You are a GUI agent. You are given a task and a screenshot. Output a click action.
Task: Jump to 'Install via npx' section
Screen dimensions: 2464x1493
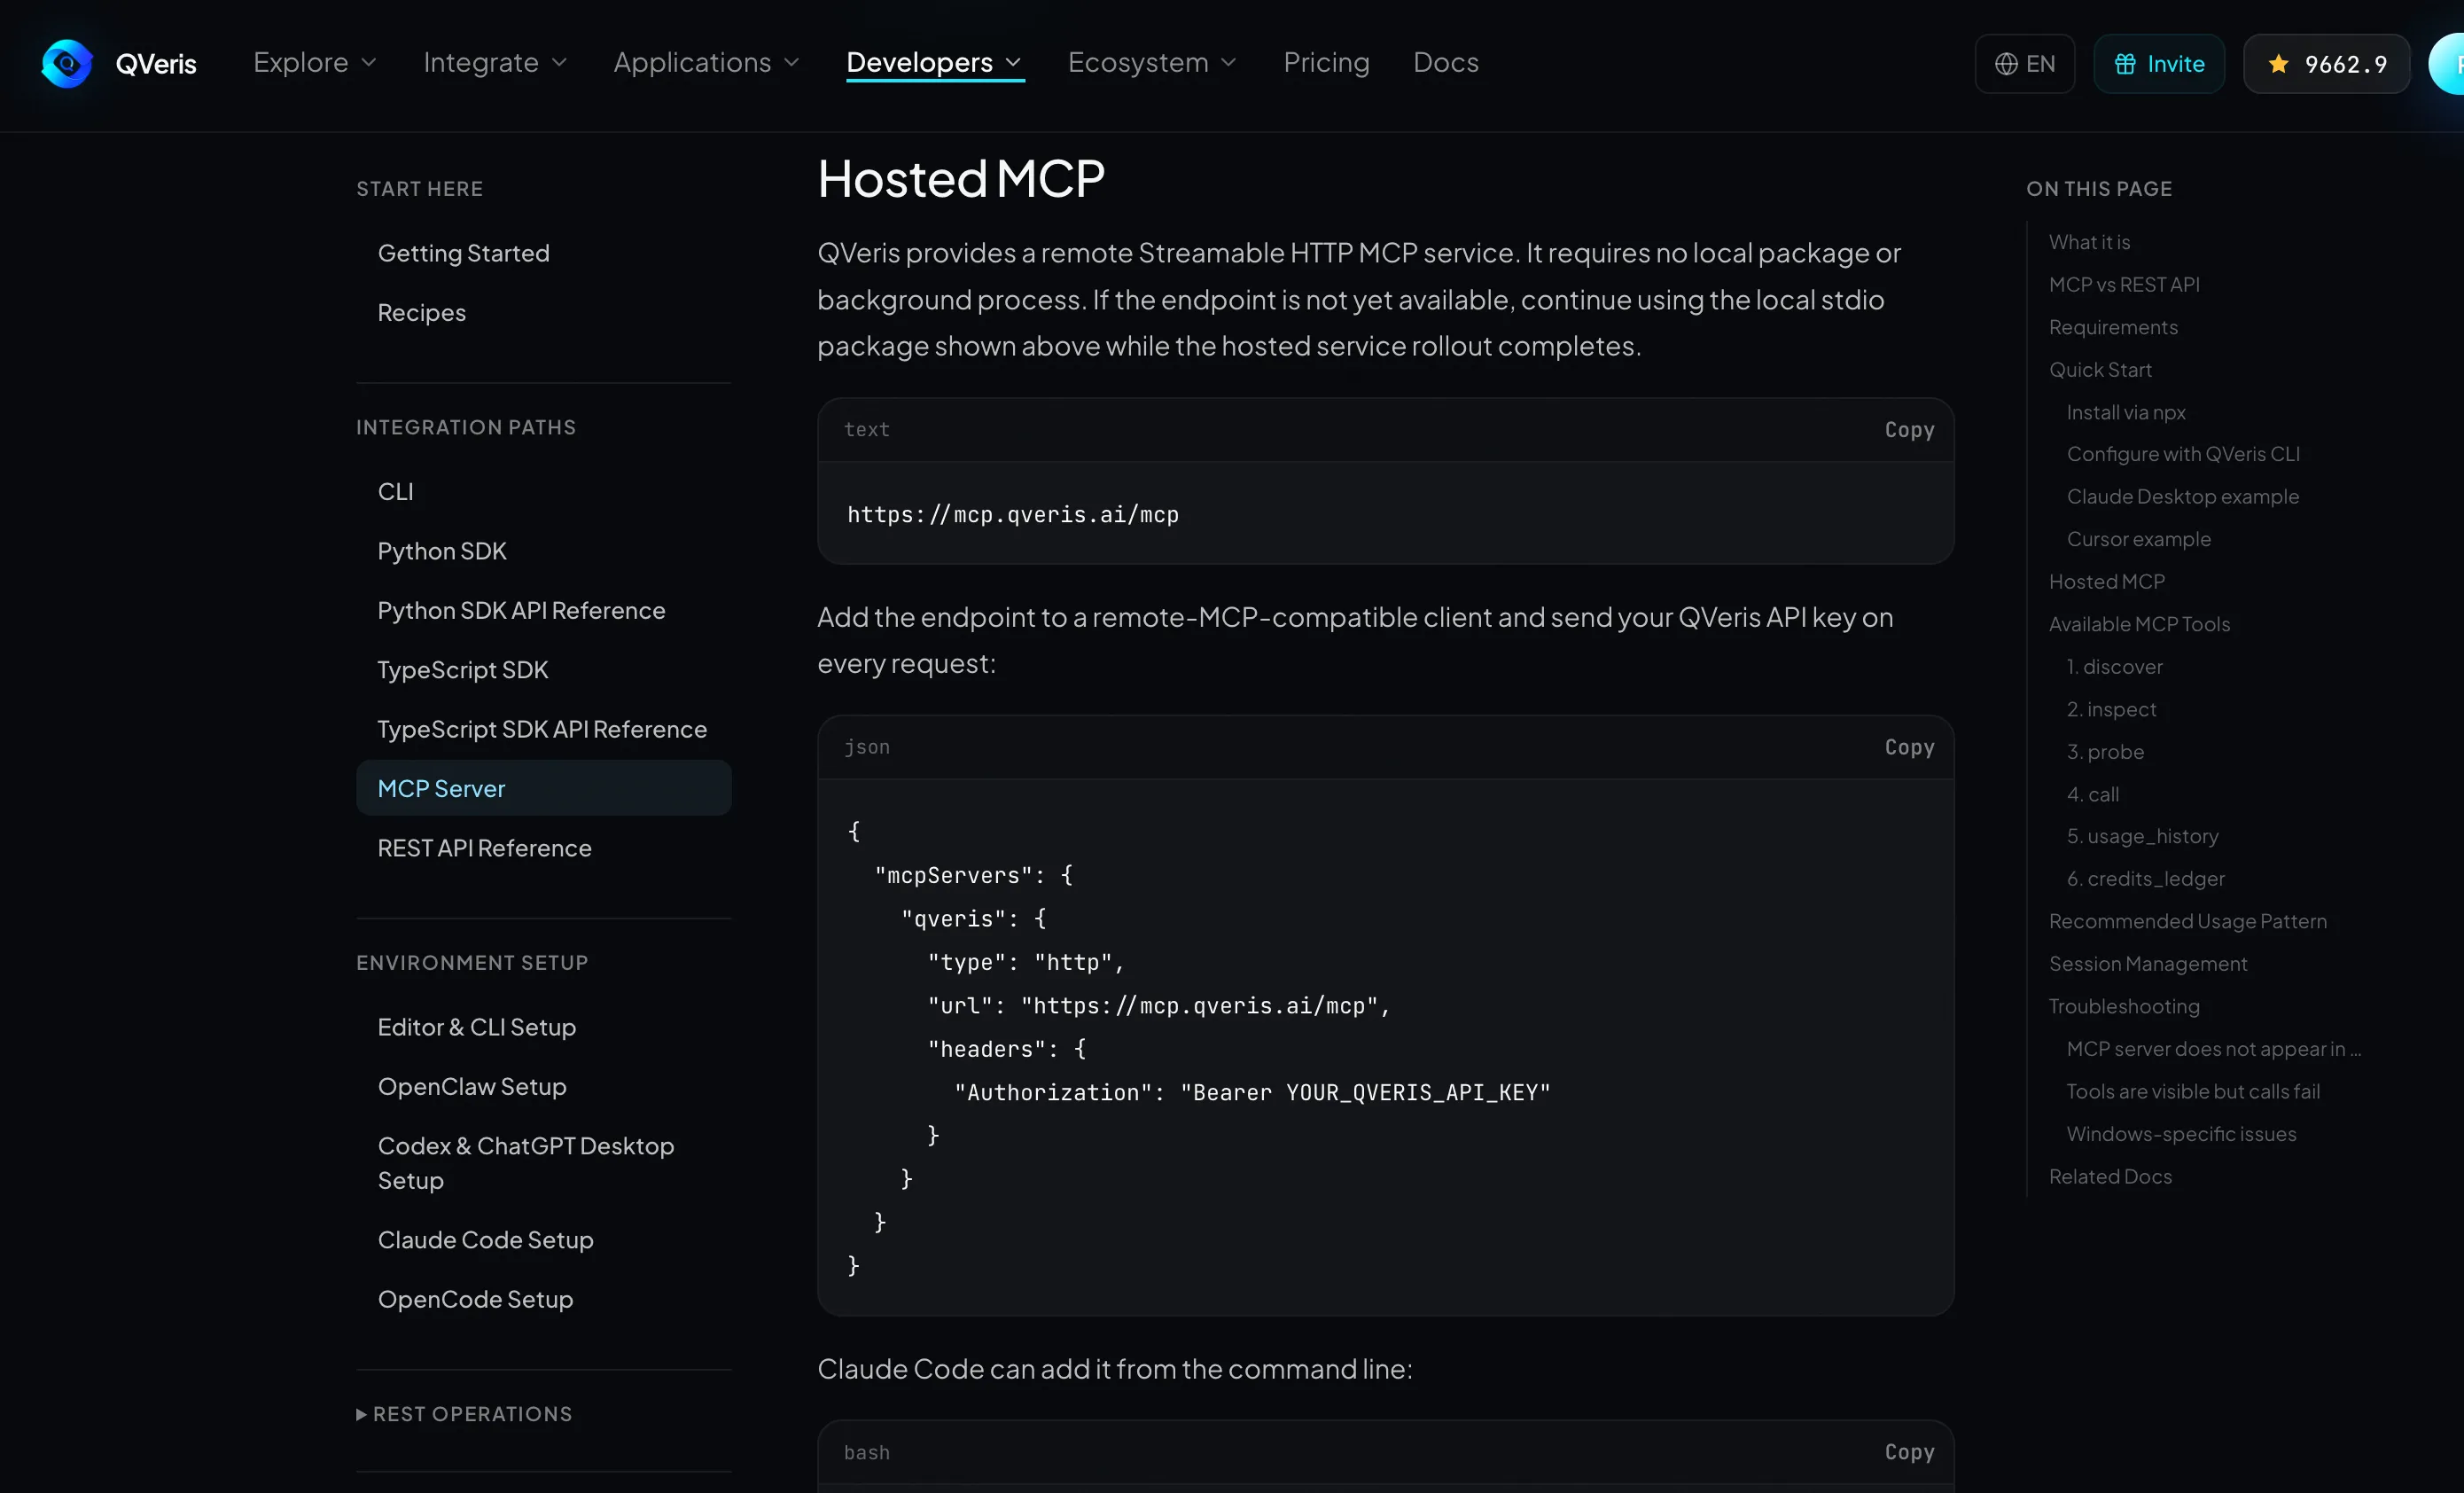tap(2126, 412)
